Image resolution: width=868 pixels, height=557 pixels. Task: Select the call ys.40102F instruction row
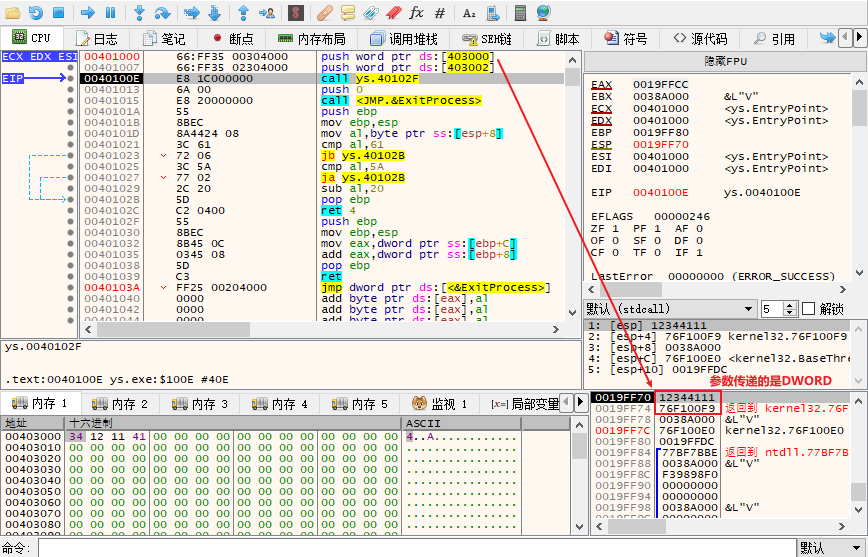tap(321, 79)
